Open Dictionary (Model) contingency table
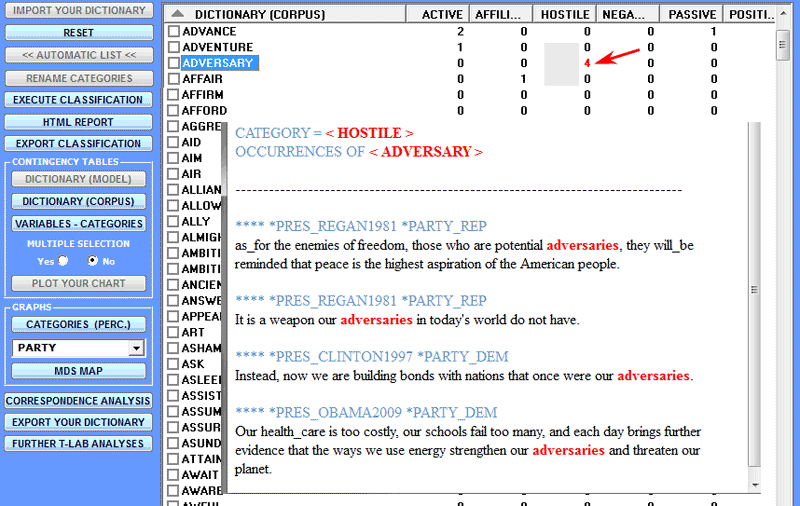The image size is (800, 506). [79, 179]
